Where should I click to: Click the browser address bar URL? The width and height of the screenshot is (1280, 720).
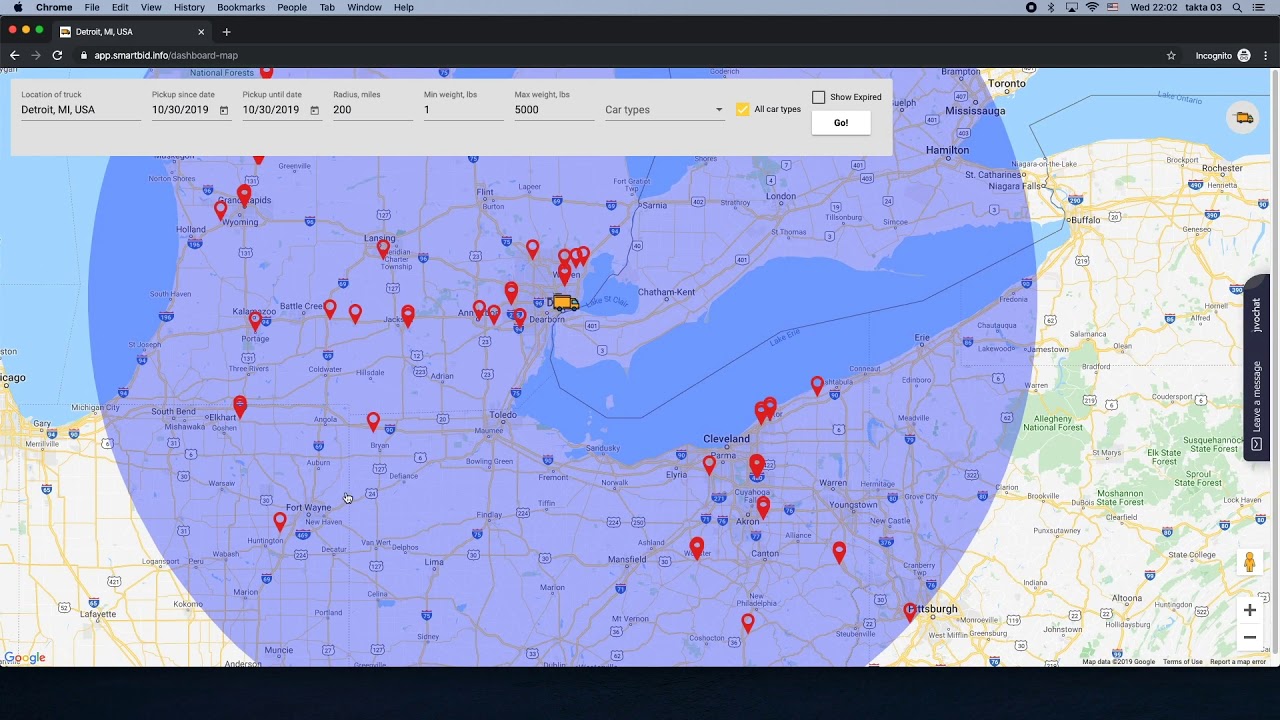(166, 56)
